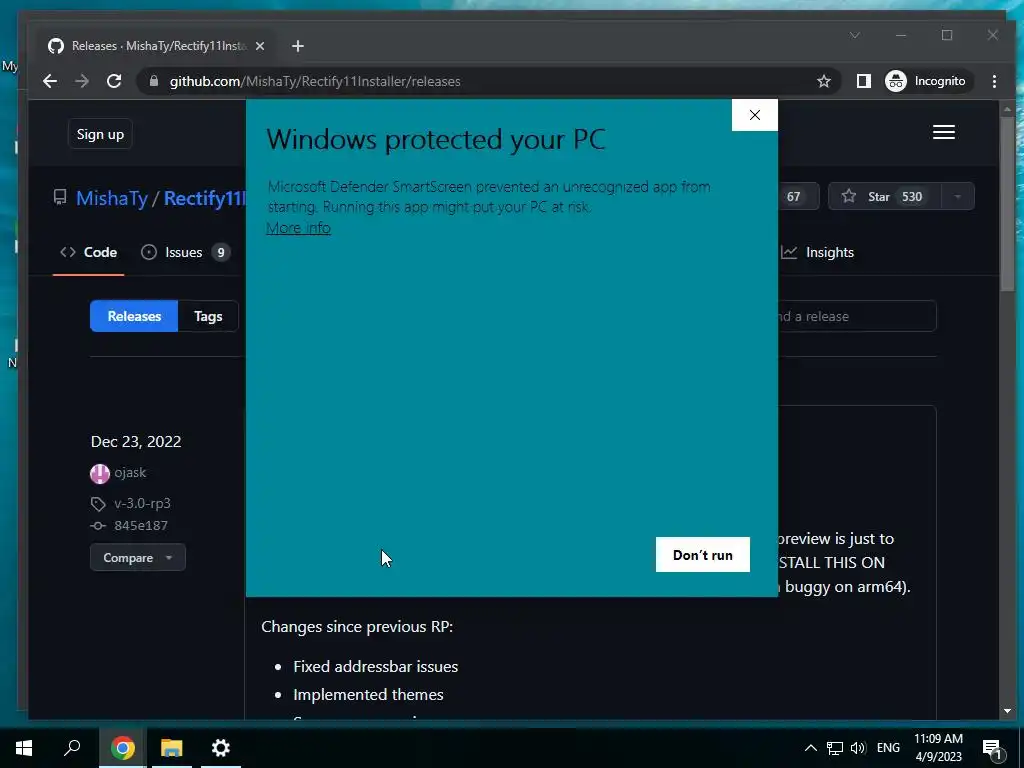
Task: Click the lock icon in address bar
Action: 154,81
